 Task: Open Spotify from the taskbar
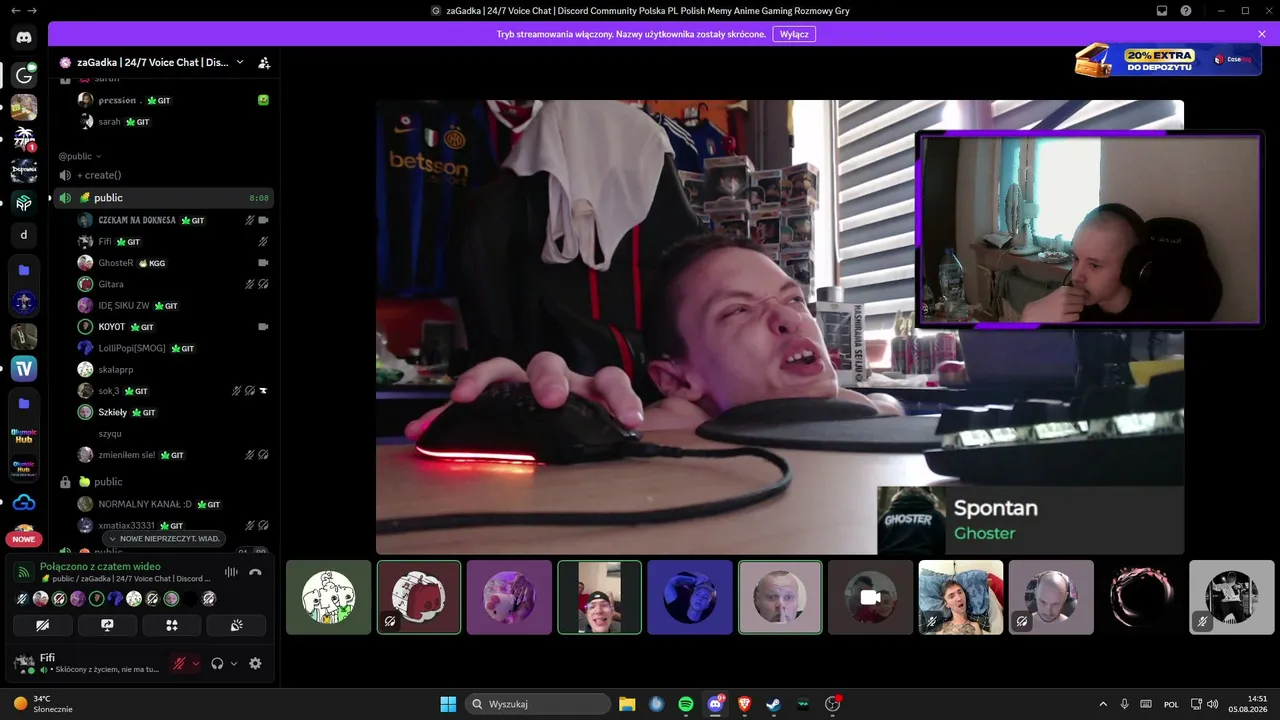(x=686, y=704)
